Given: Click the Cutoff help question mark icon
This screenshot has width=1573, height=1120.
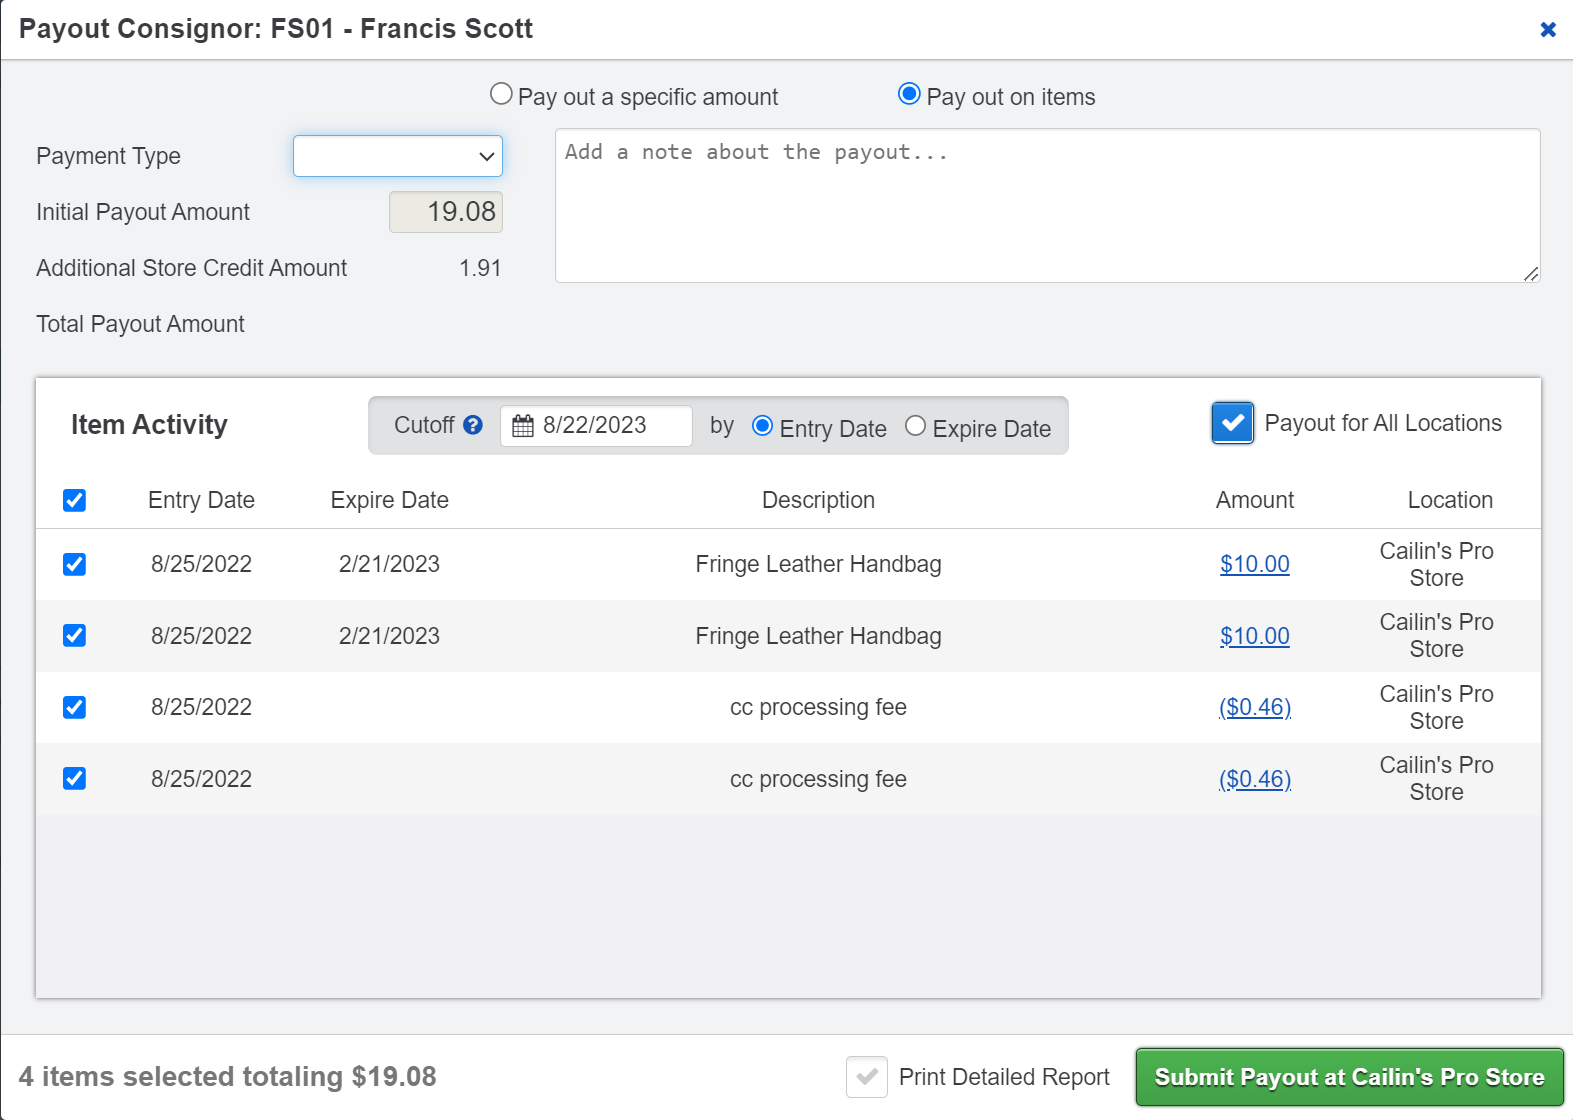Looking at the screenshot, I should (473, 425).
